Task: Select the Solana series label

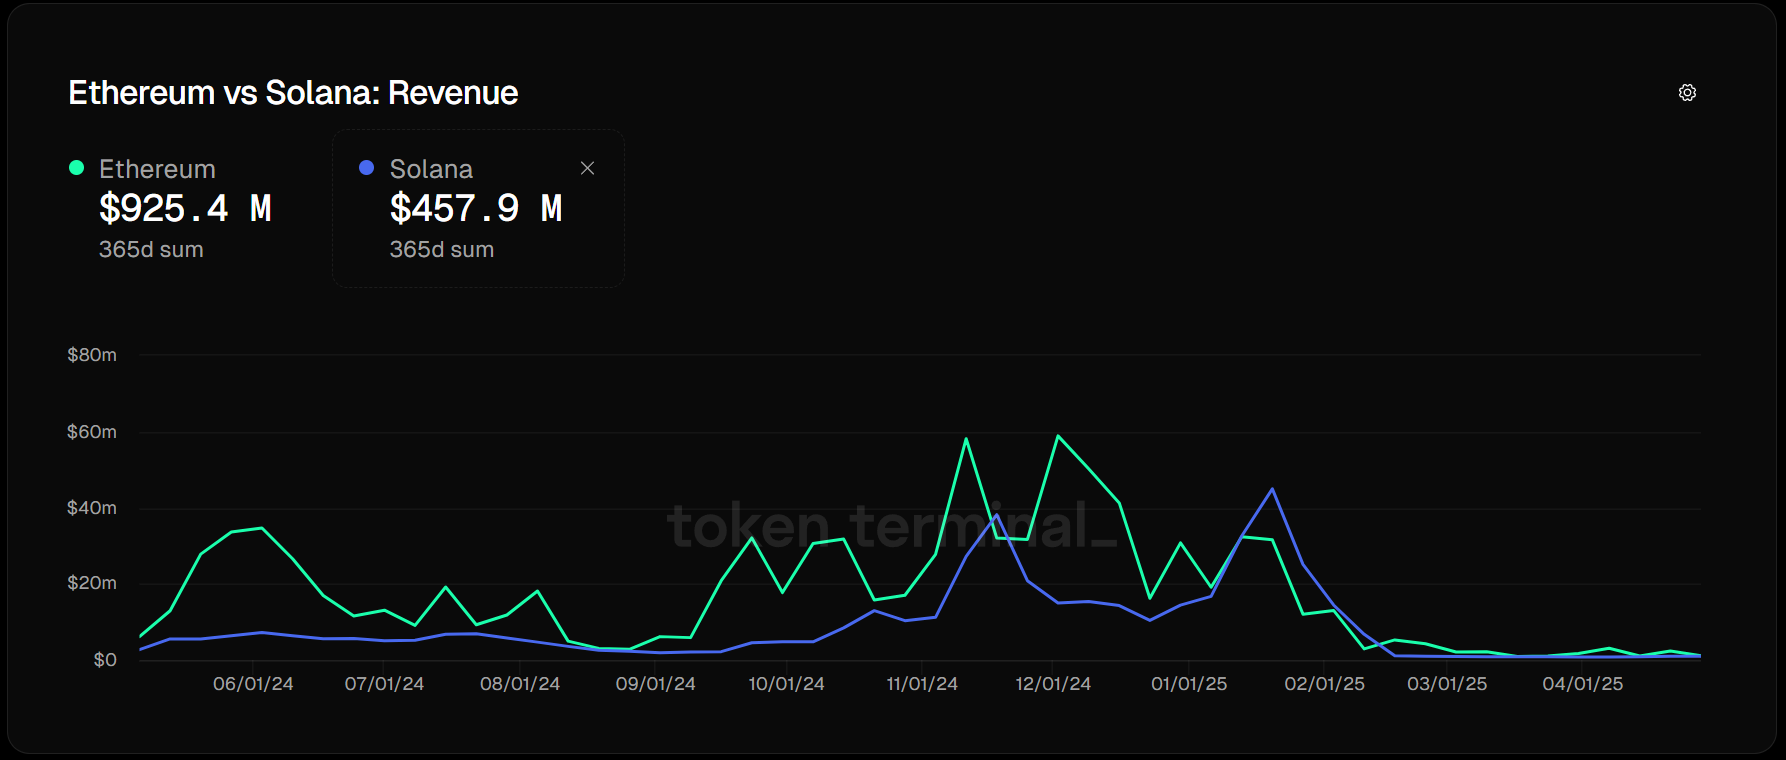Action: (431, 169)
